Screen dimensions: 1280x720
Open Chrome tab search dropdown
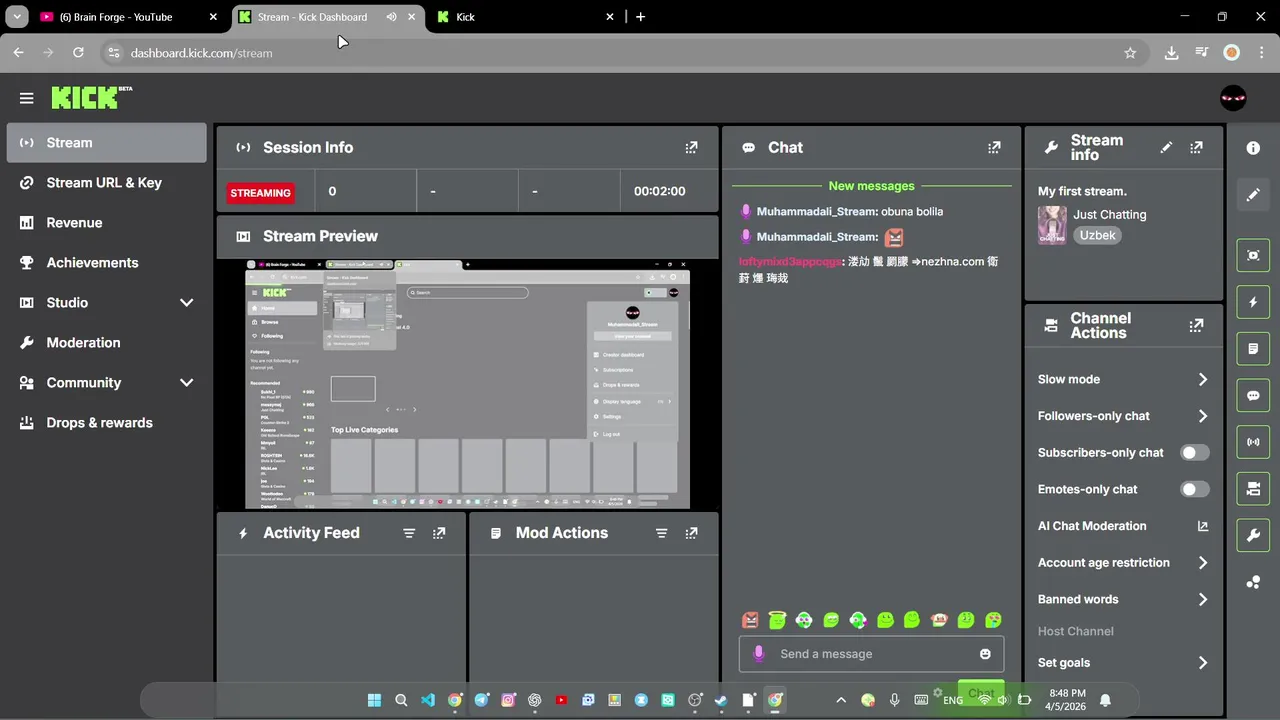(x=17, y=17)
